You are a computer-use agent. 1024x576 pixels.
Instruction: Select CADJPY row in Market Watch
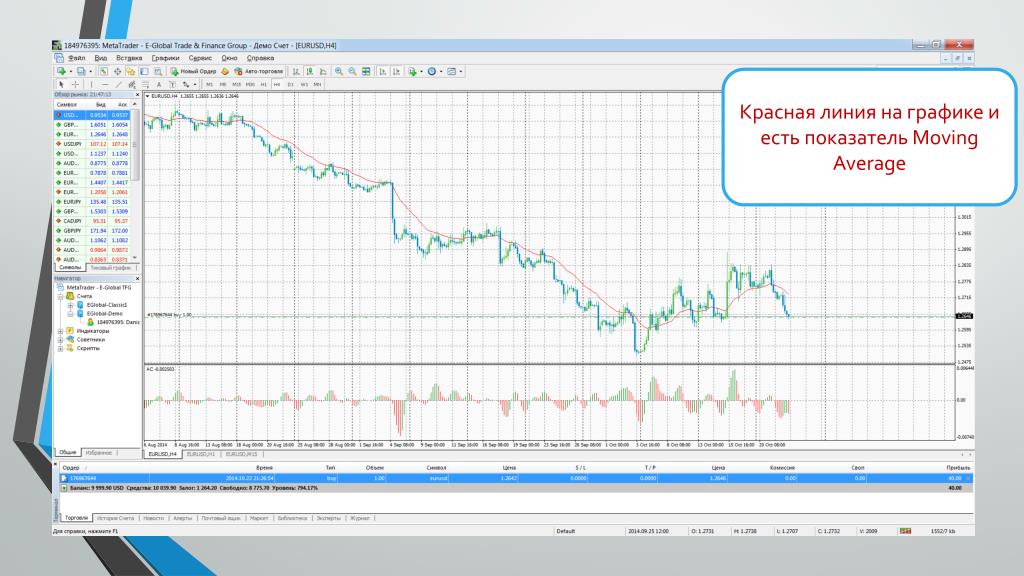[x=92, y=221]
